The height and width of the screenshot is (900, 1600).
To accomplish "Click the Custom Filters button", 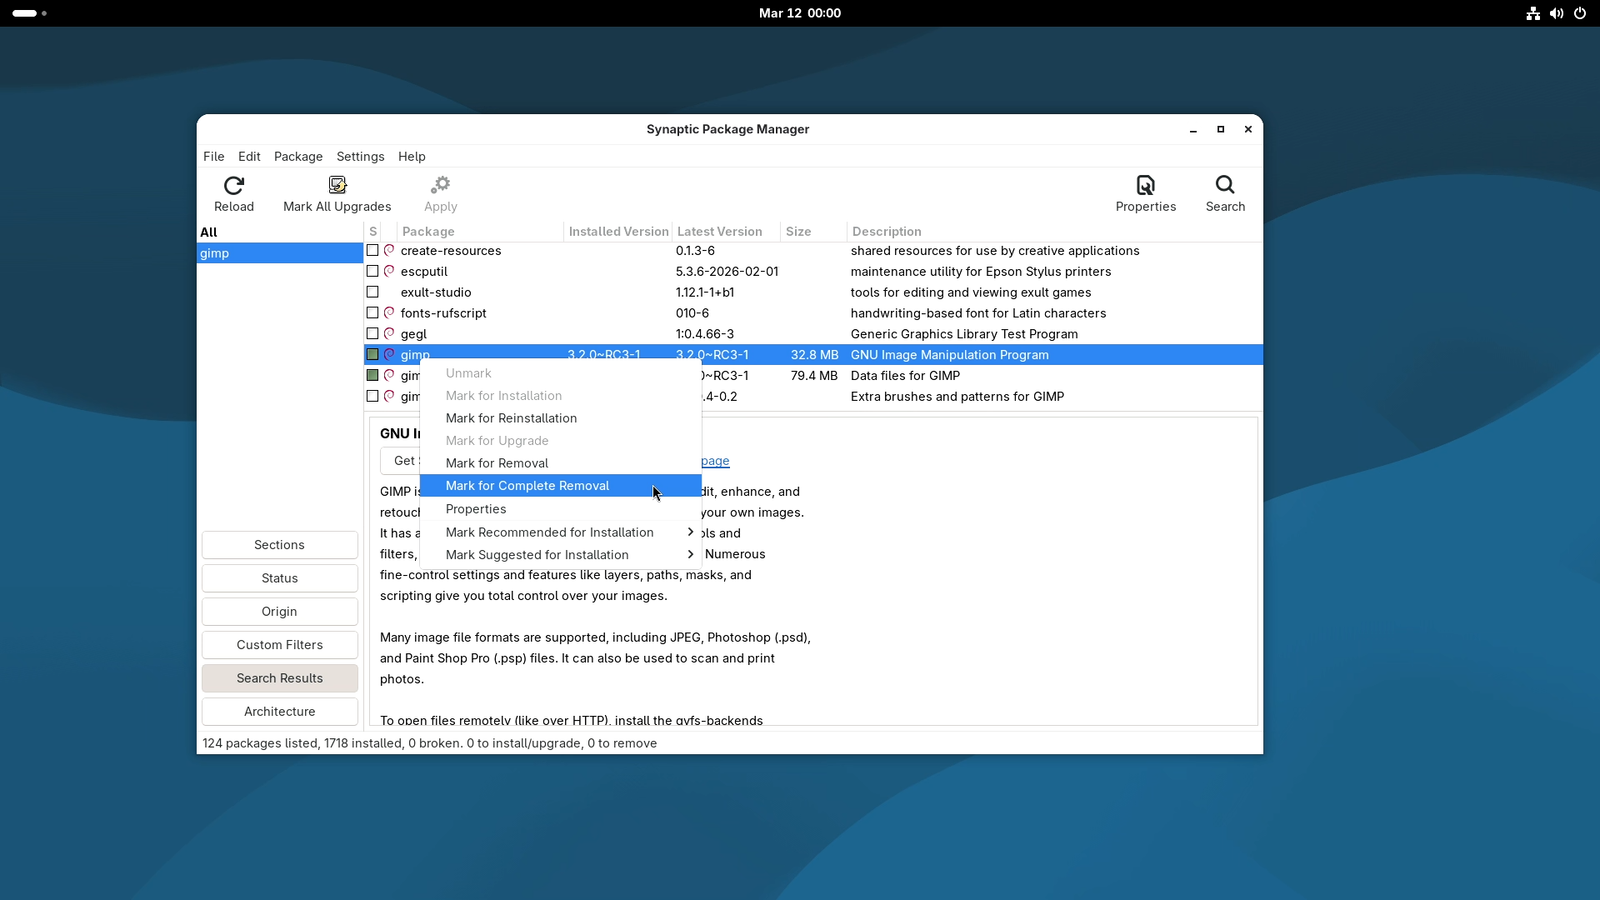I will click(x=280, y=645).
